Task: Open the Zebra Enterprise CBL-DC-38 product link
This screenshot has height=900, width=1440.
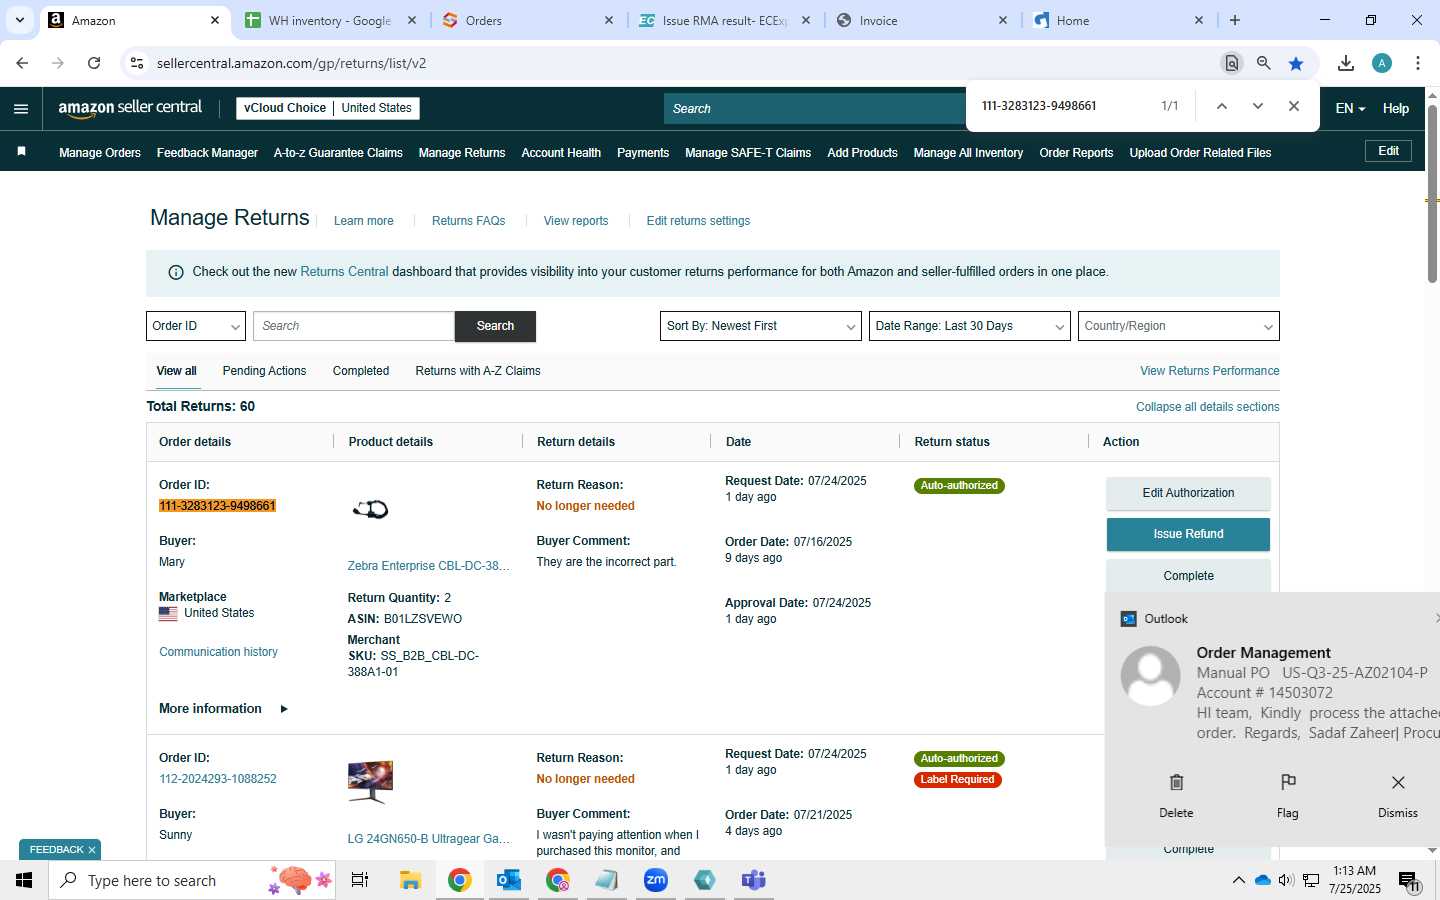Action: pos(429,566)
